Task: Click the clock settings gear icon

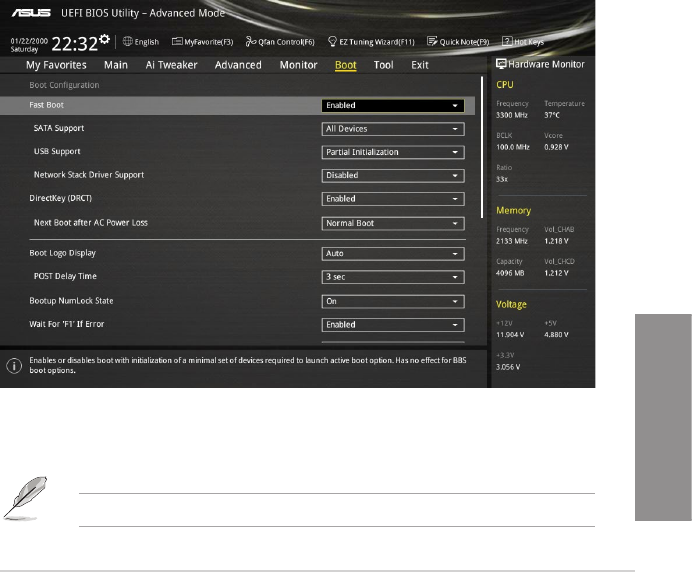Action: pyautogui.click(x=104, y=39)
